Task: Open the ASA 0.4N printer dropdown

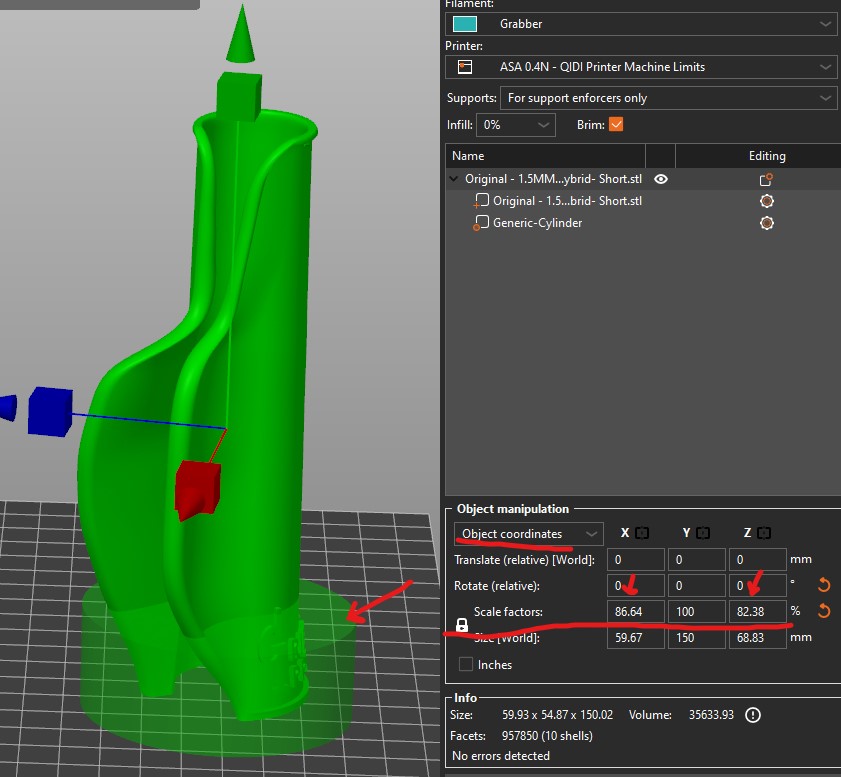Action: click(641, 67)
